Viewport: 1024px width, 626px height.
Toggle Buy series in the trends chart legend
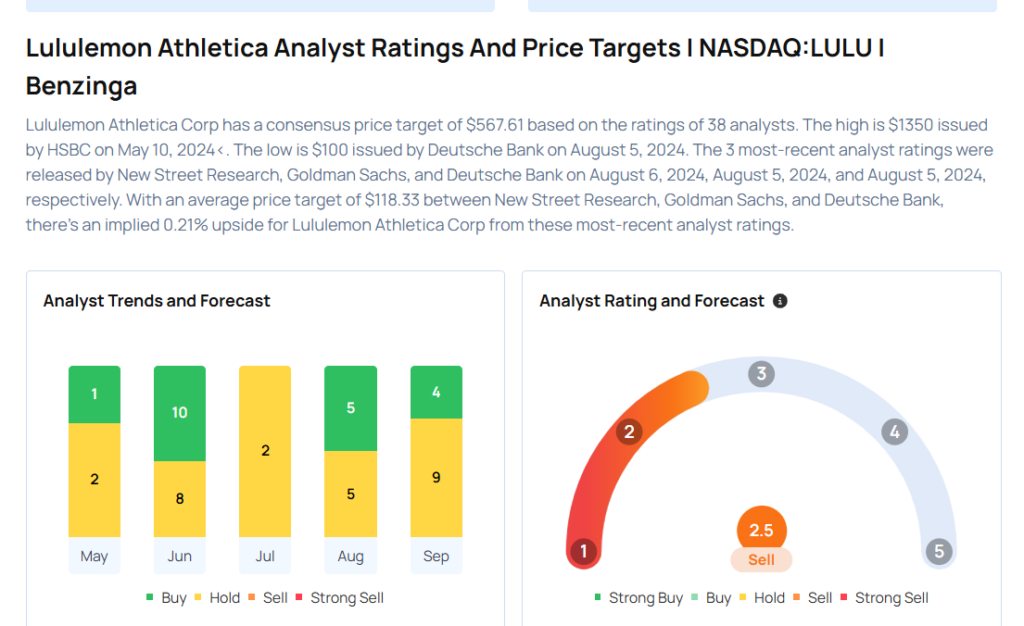click(x=167, y=597)
